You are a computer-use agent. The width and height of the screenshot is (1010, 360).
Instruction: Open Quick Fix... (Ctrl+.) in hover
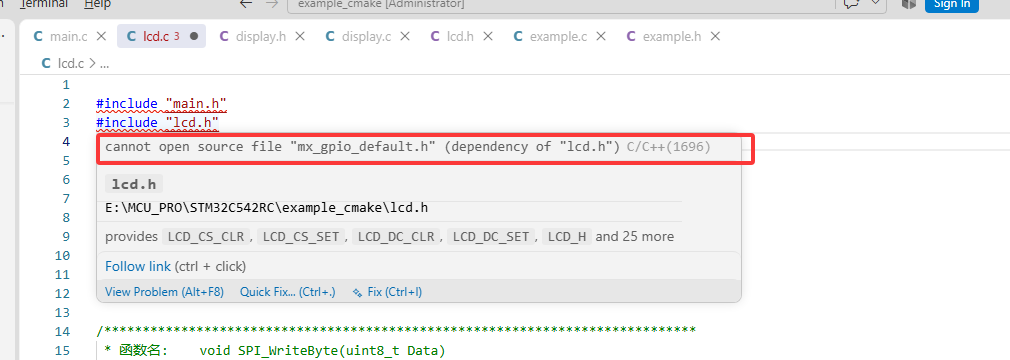pyautogui.click(x=287, y=292)
